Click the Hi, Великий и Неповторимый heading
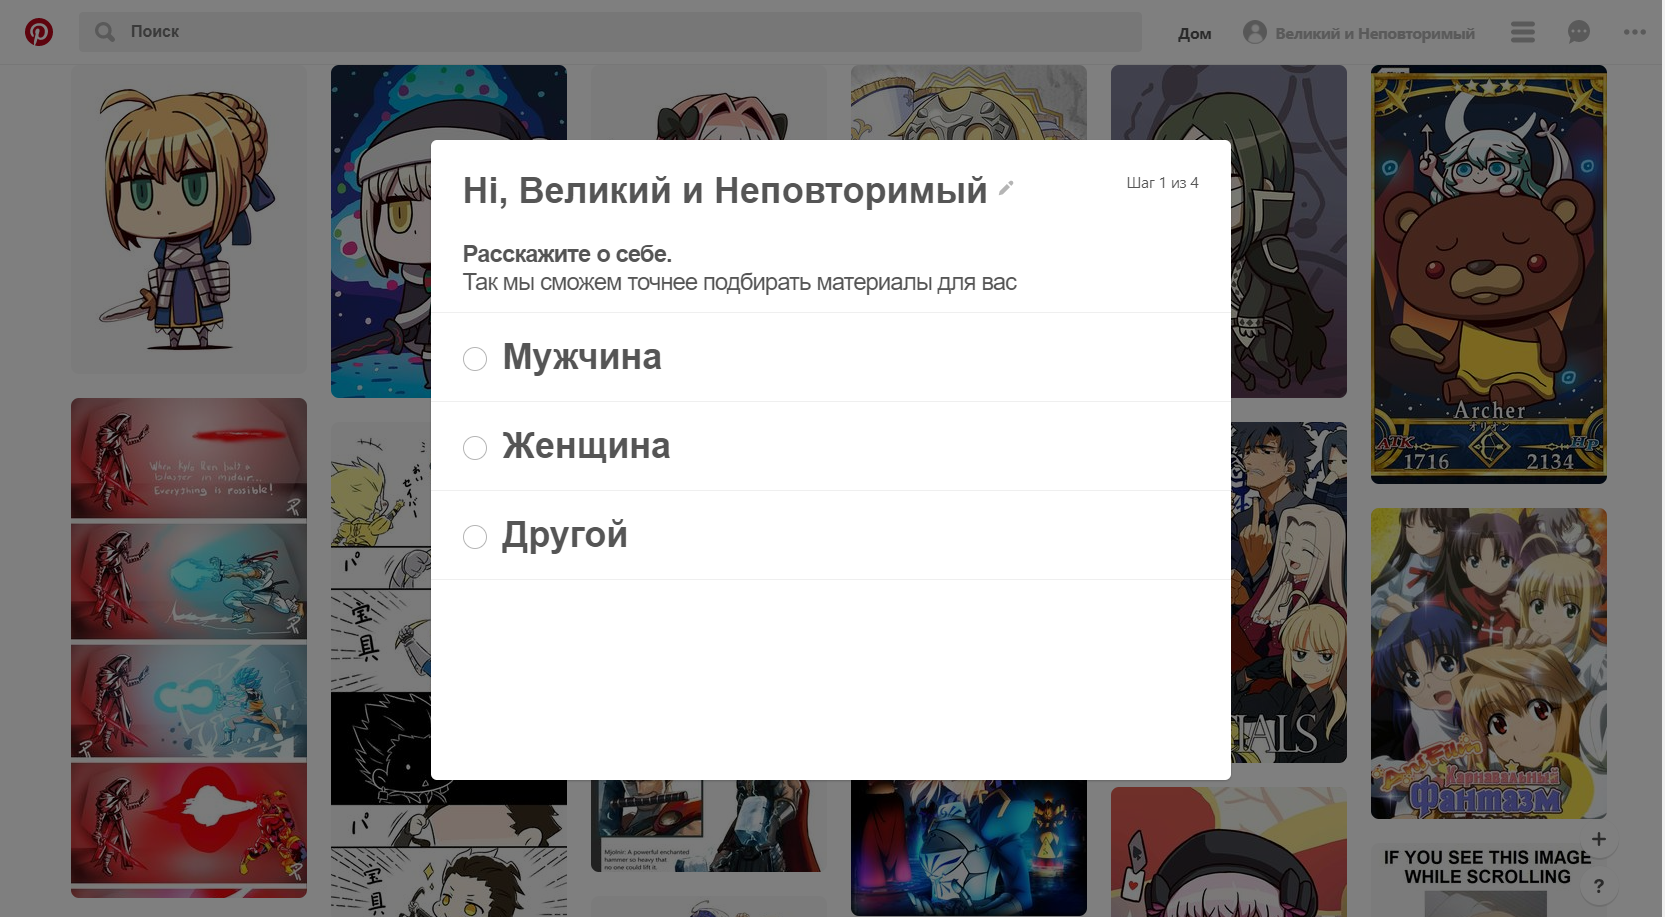Image resolution: width=1665 pixels, height=917 pixels. pos(725,190)
